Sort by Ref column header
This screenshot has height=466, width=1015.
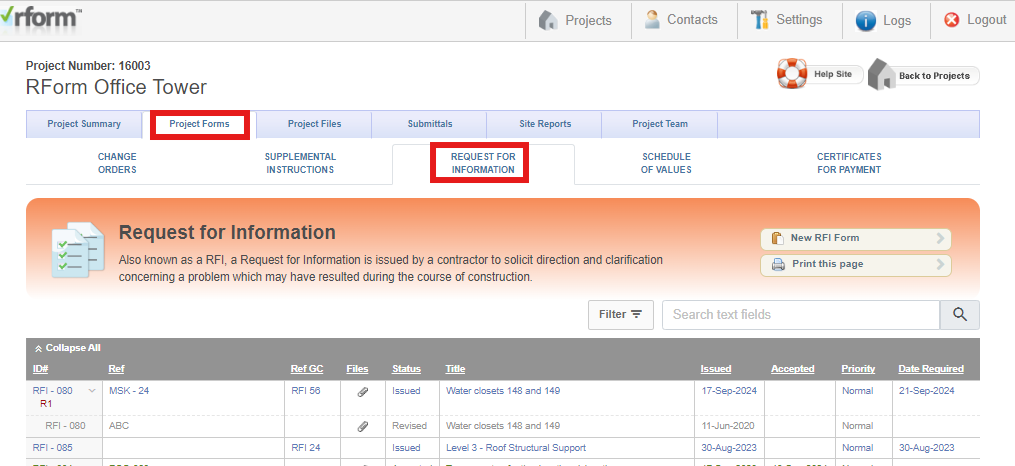117,369
